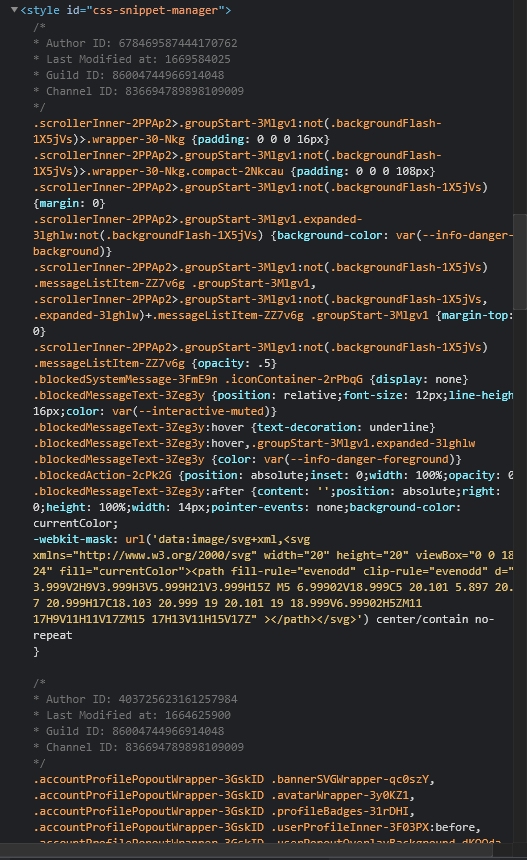Click the line starting "3.999V2H9V3.999H3V5.999H21"
This screenshot has width=527, height=860.
point(273,587)
